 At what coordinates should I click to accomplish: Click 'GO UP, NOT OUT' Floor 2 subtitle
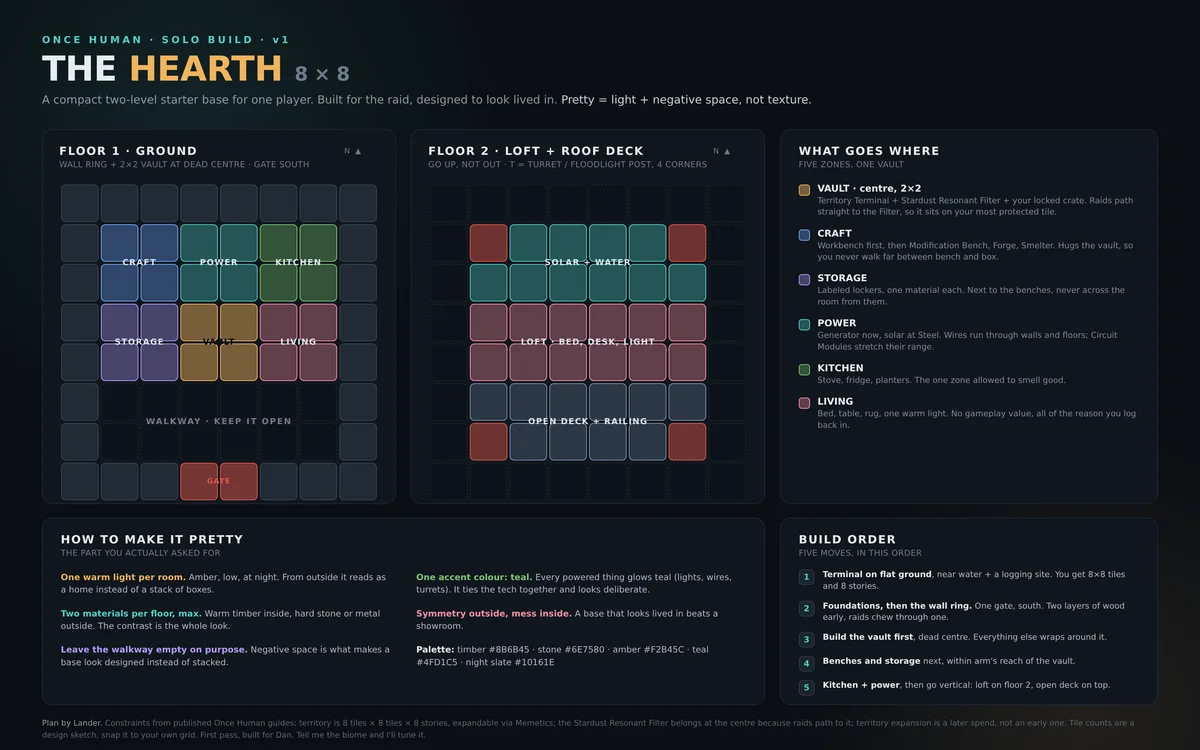(x=463, y=164)
